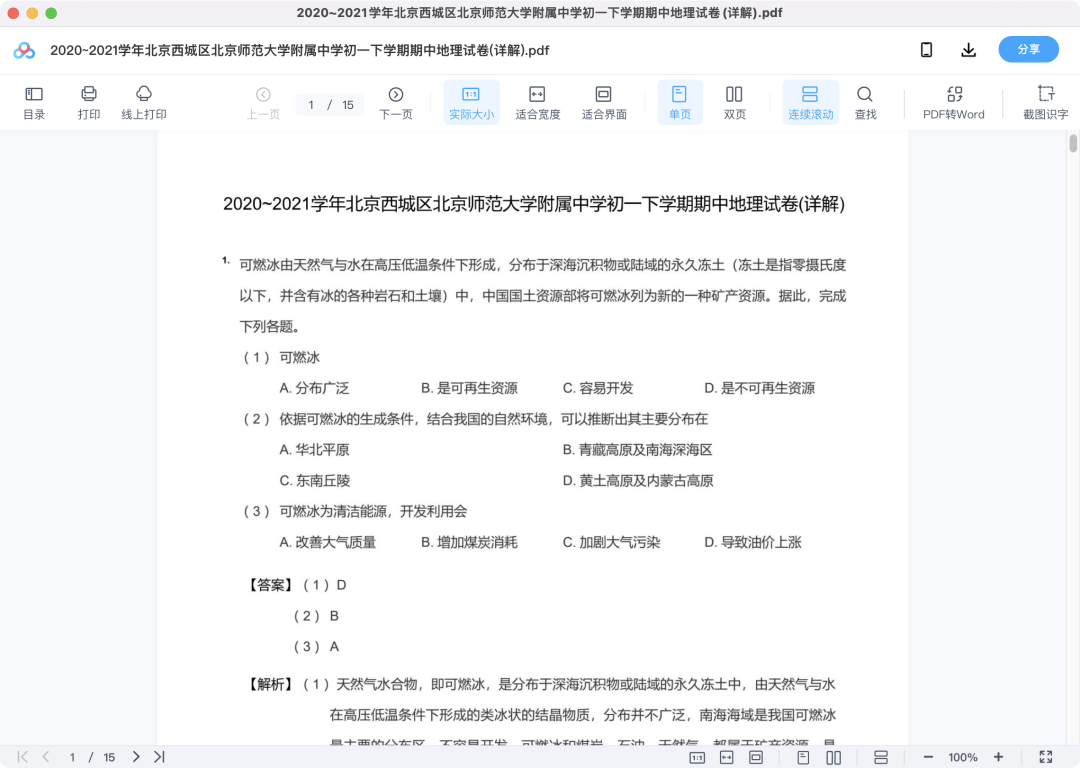Click option 'D. 黄土高原及内蒙古高原'
The width and height of the screenshot is (1080, 768).
click(x=638, y=481)
